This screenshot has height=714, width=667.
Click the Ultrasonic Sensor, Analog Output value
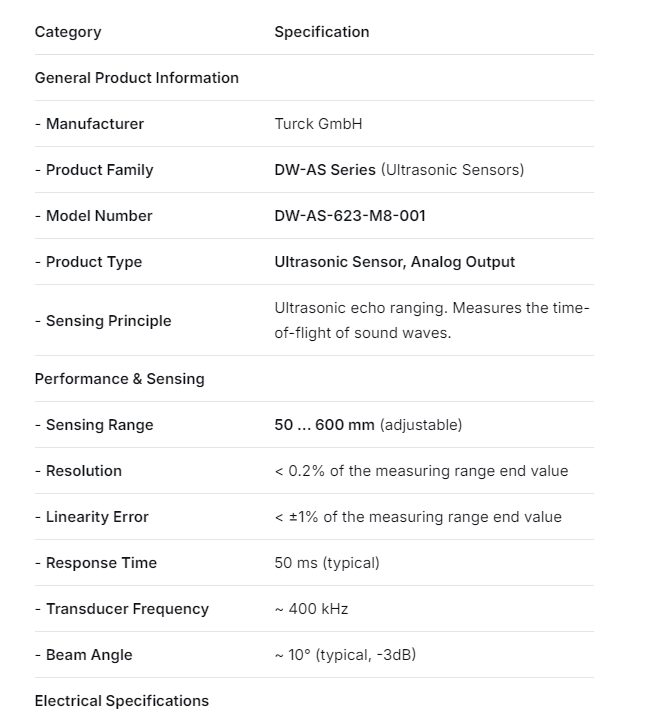(395, 262)
